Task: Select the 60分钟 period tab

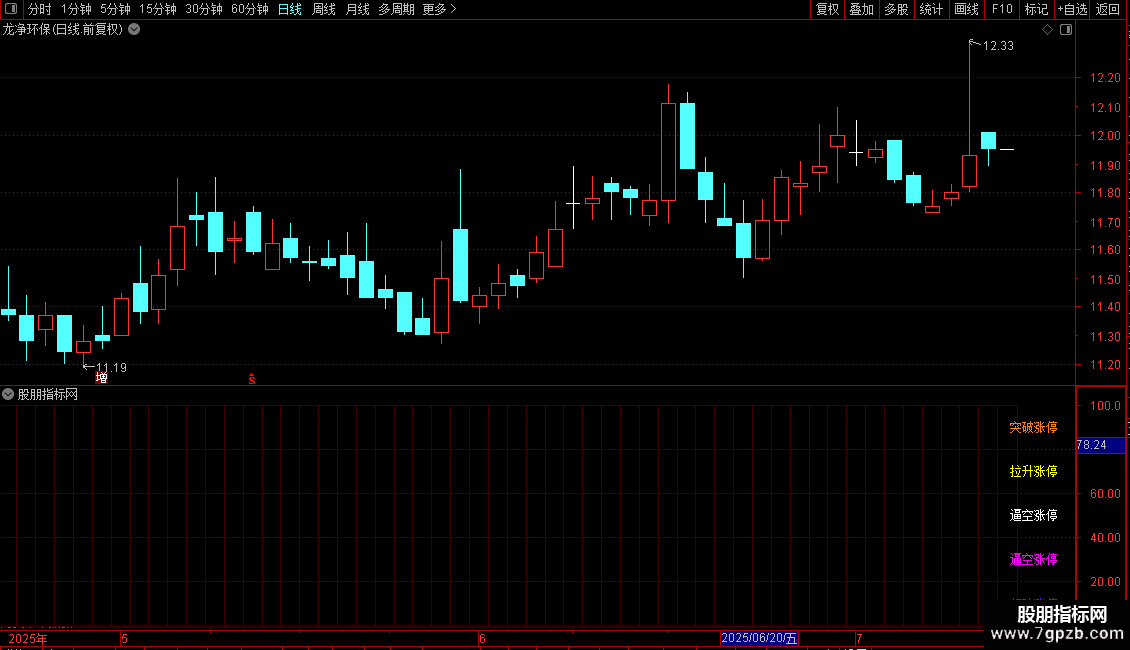Action: pos(249,9)
